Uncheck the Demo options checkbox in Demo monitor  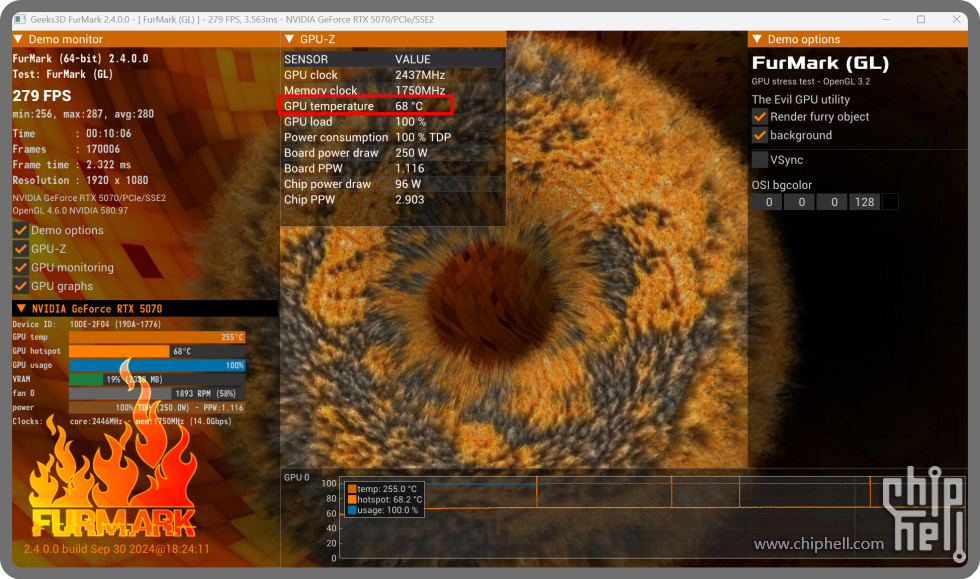point(21,230)
